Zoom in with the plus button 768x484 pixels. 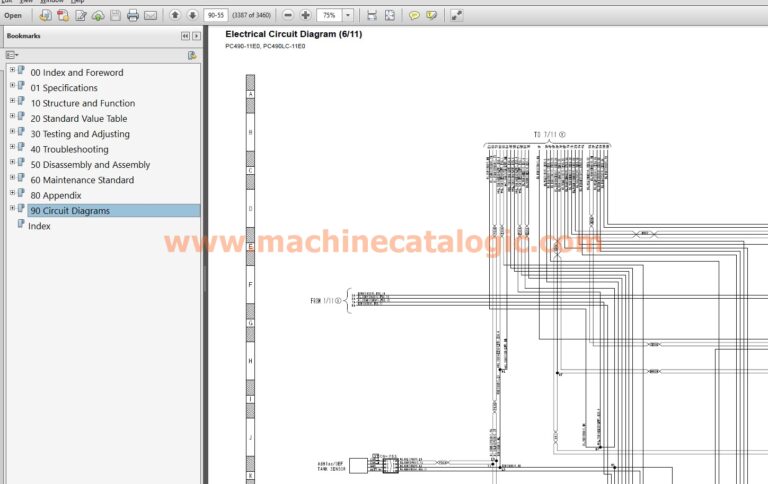pos(306,15)
